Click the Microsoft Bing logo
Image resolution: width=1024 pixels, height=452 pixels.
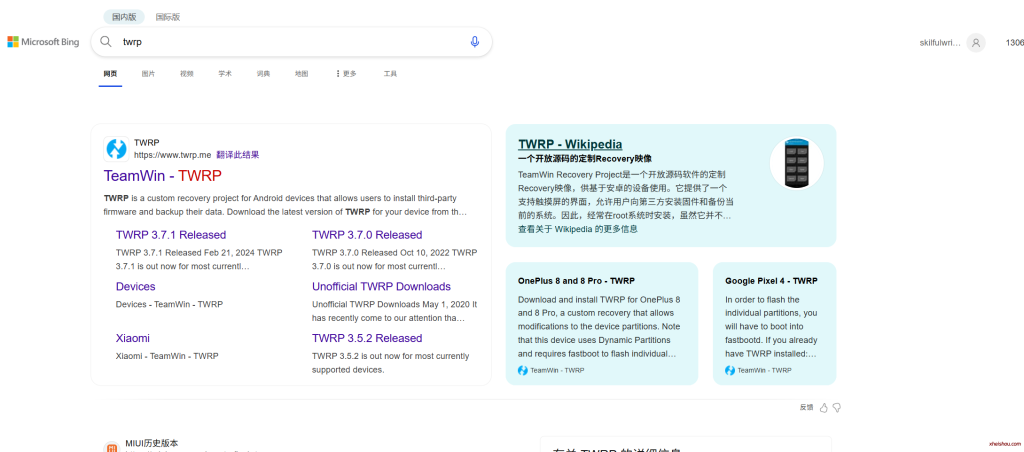[43, 42]
